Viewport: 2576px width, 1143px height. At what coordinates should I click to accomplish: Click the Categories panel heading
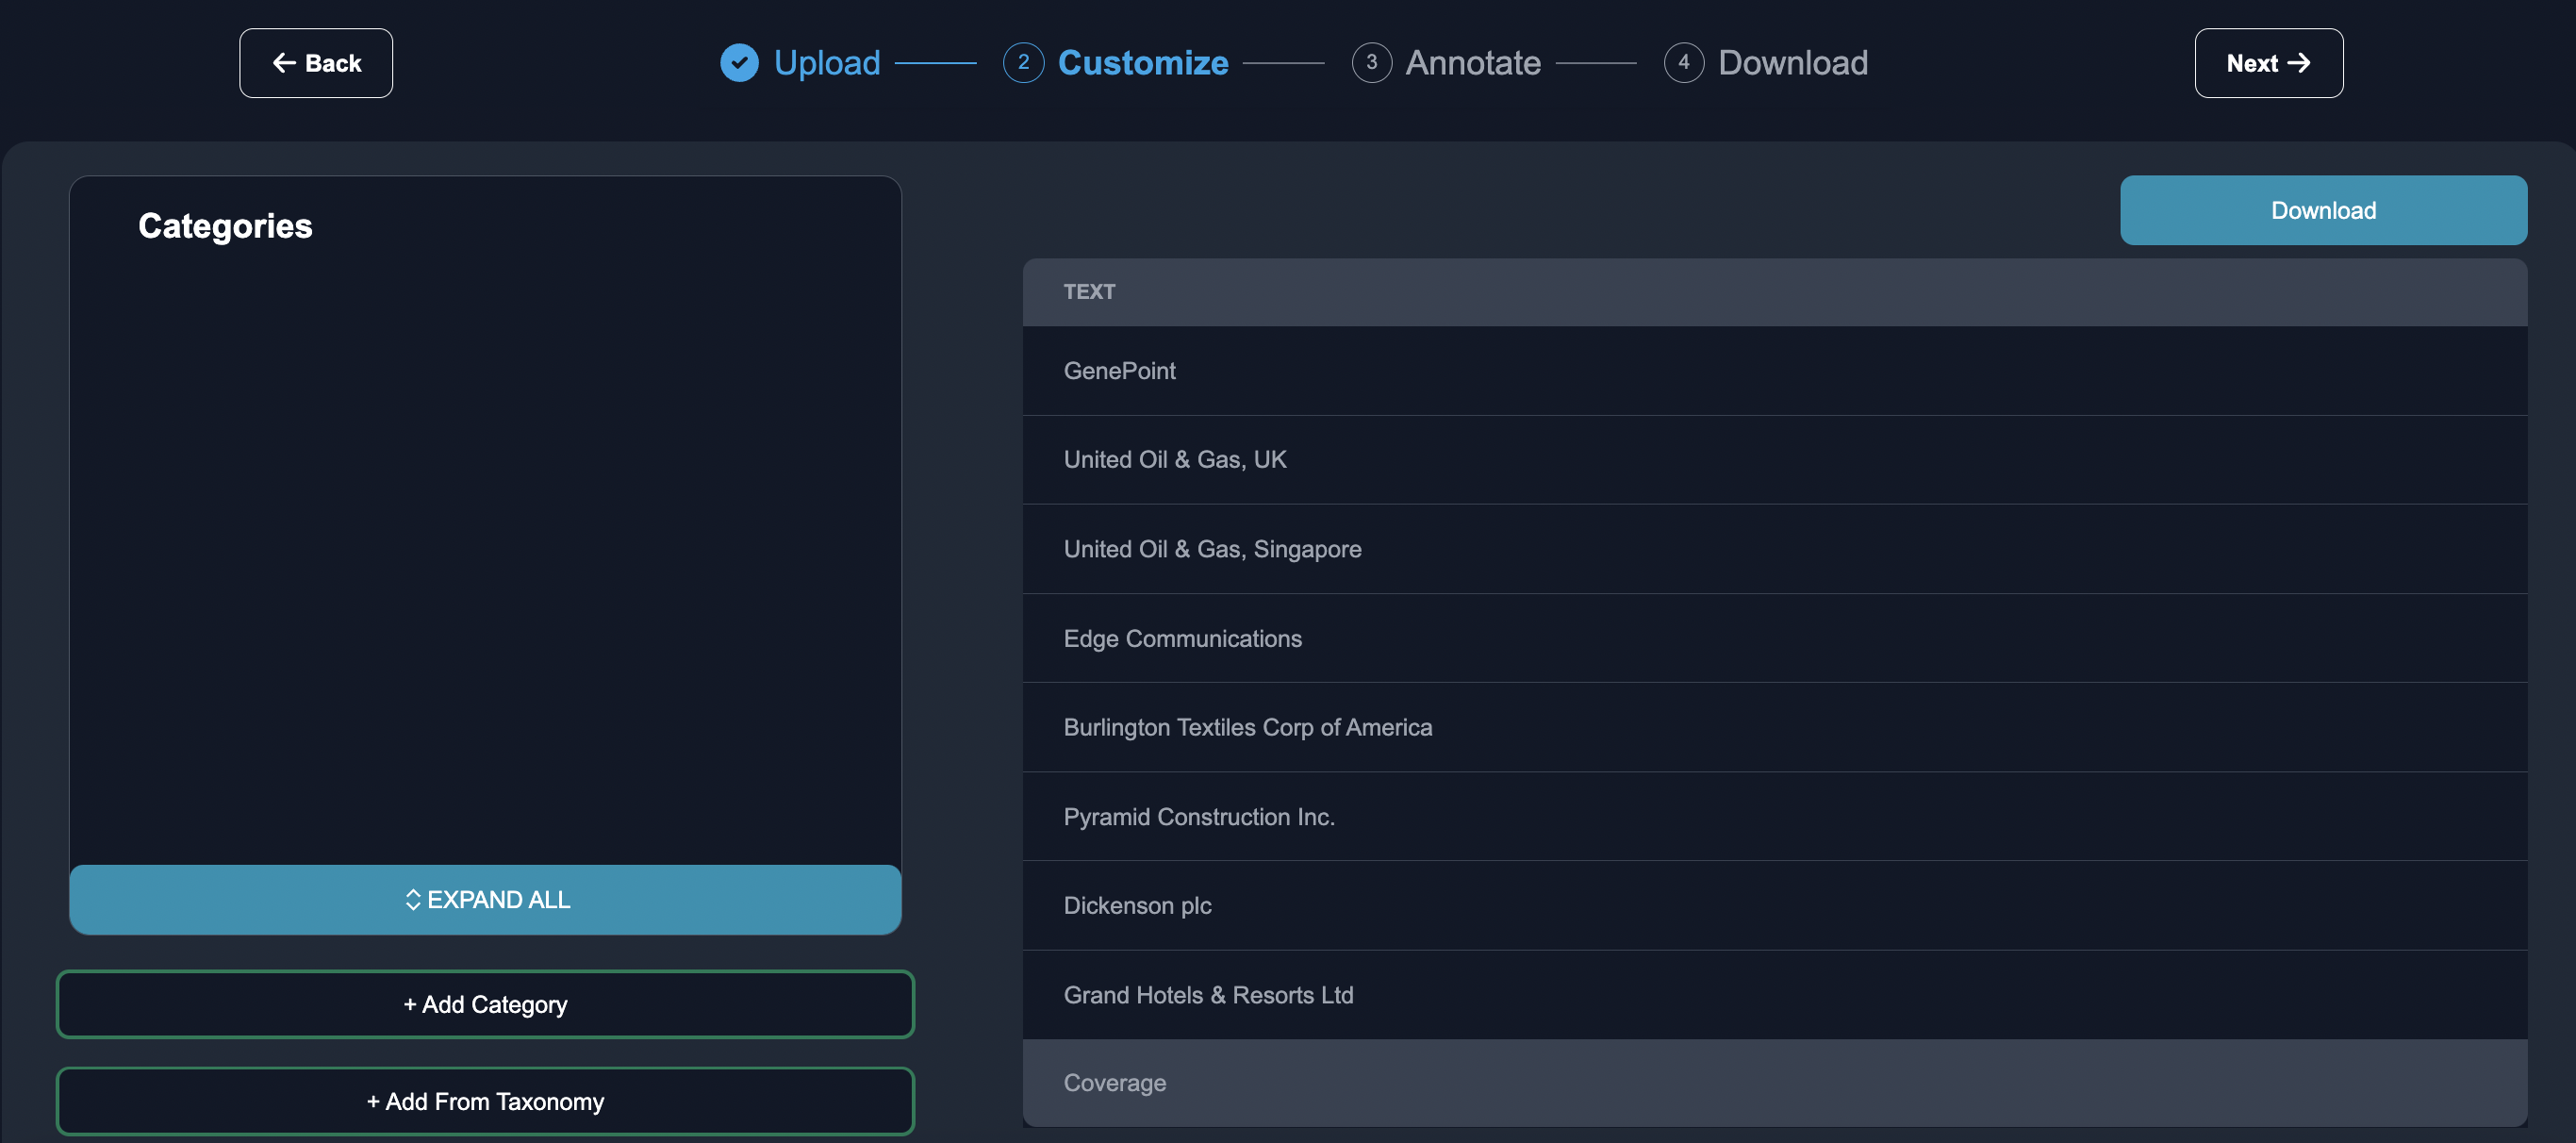[x=225, y=226]
